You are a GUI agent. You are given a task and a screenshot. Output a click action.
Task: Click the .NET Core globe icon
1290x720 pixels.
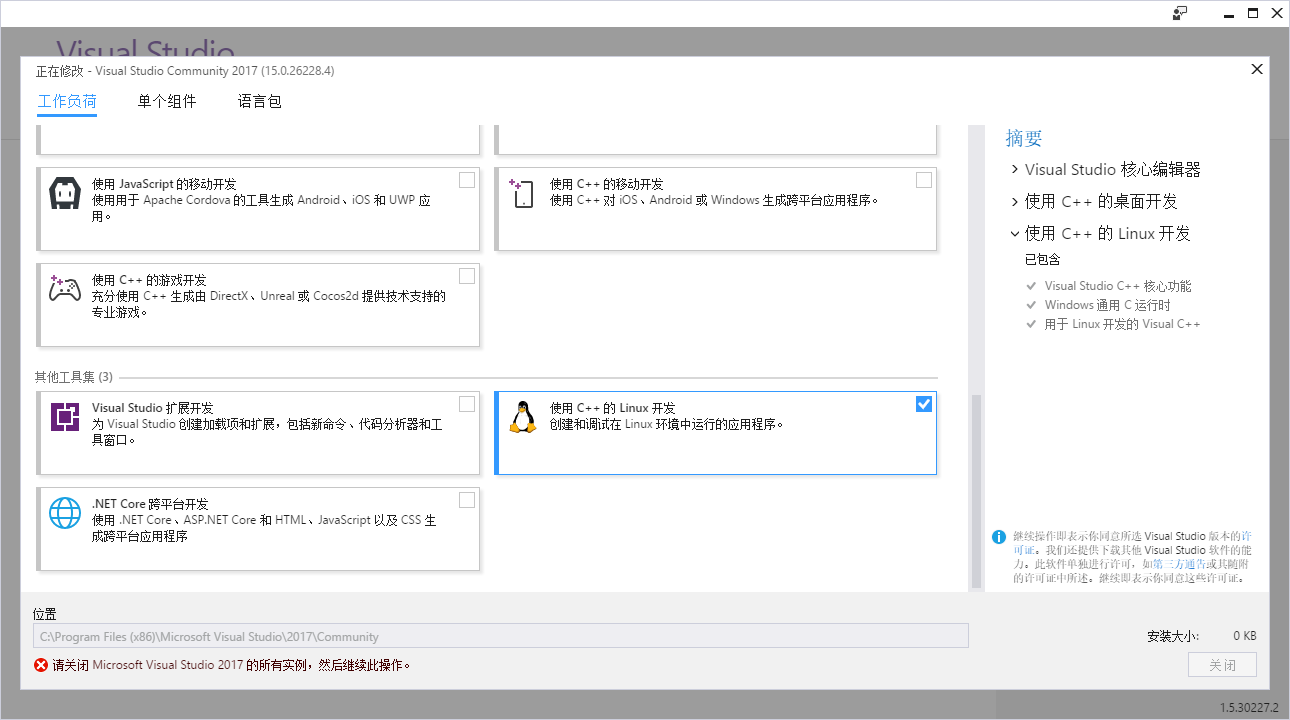click(65, 513)
